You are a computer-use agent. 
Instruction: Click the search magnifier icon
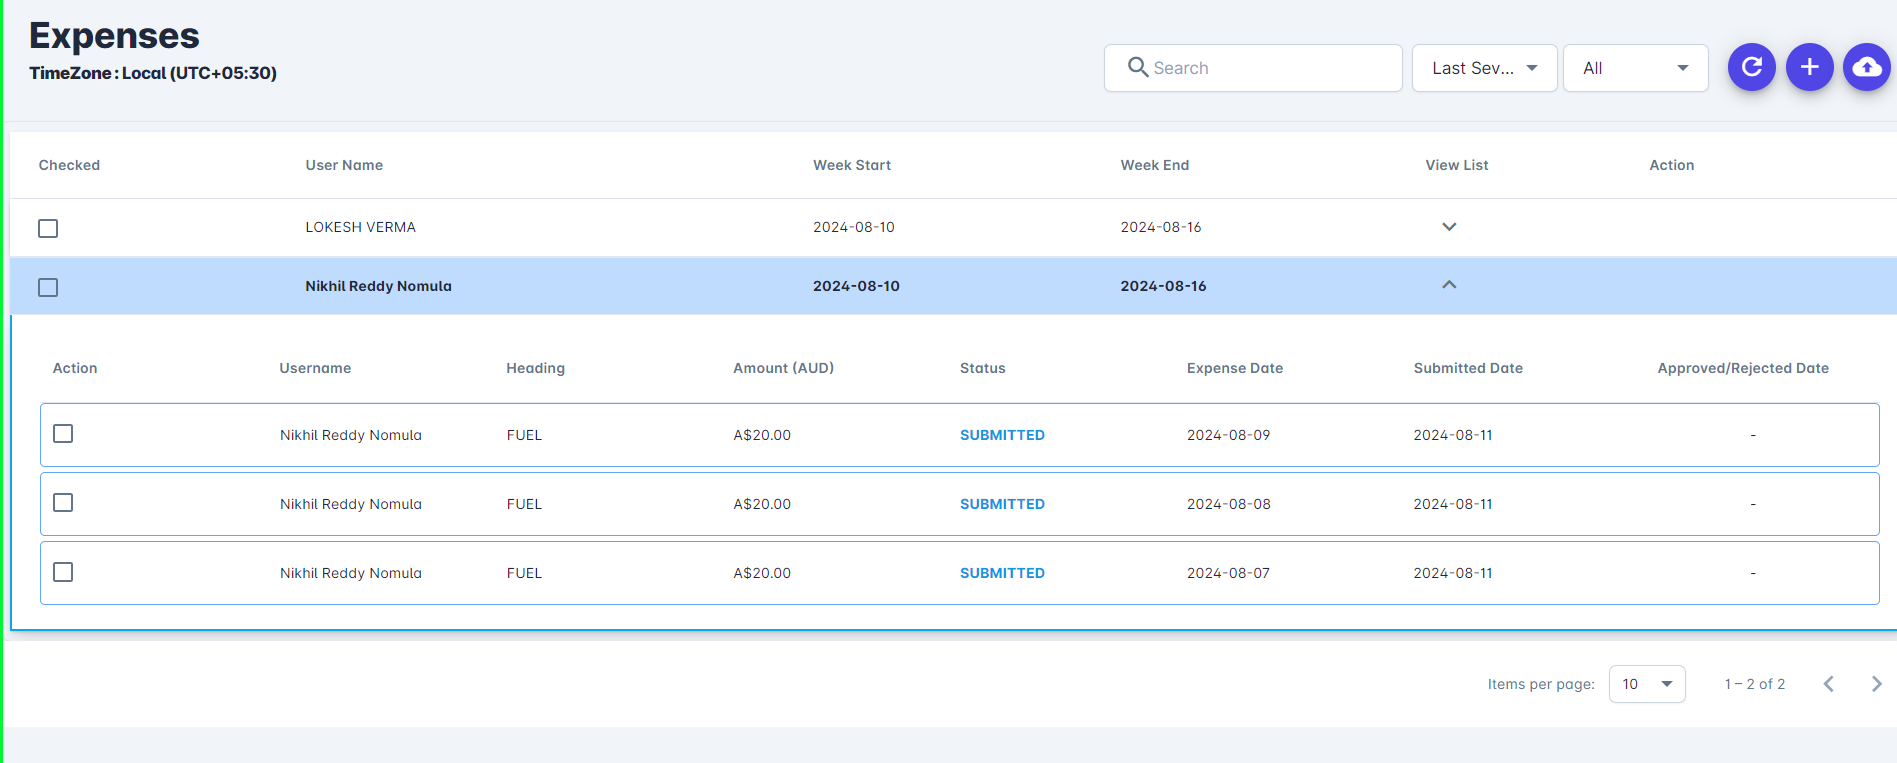[x=1137, y=67]
